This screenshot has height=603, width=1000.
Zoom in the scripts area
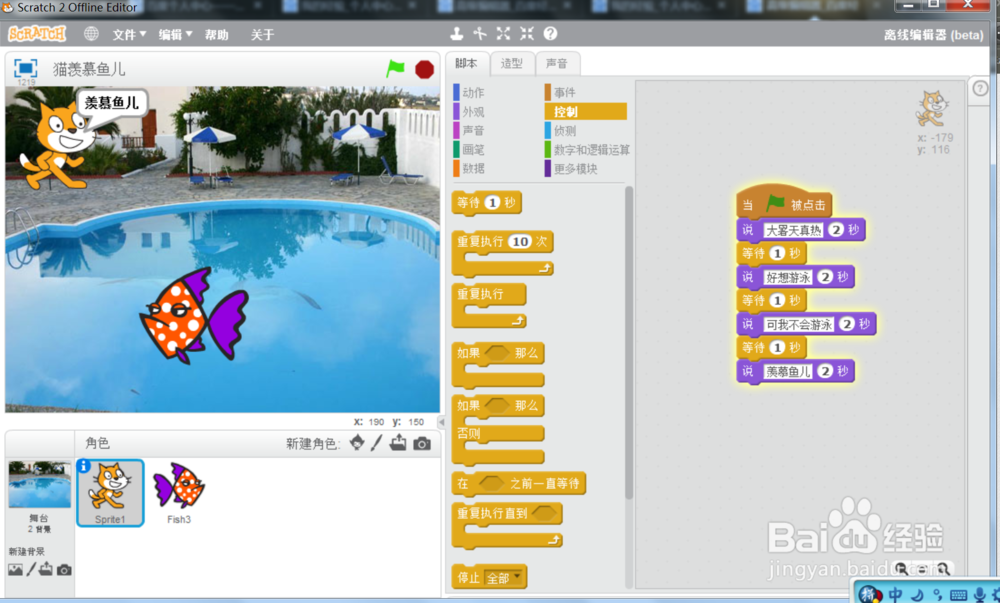click(x=943, y=568)
